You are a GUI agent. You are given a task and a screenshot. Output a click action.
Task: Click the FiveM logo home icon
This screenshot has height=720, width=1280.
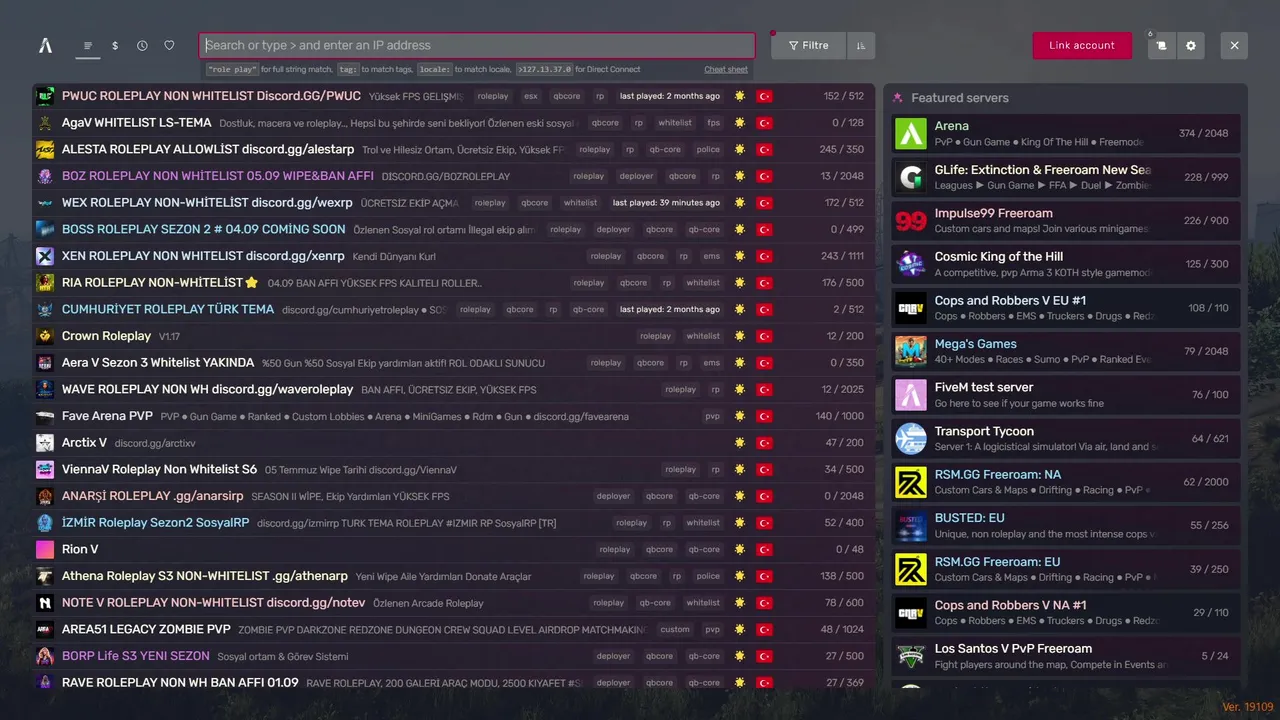coord(45,45)
